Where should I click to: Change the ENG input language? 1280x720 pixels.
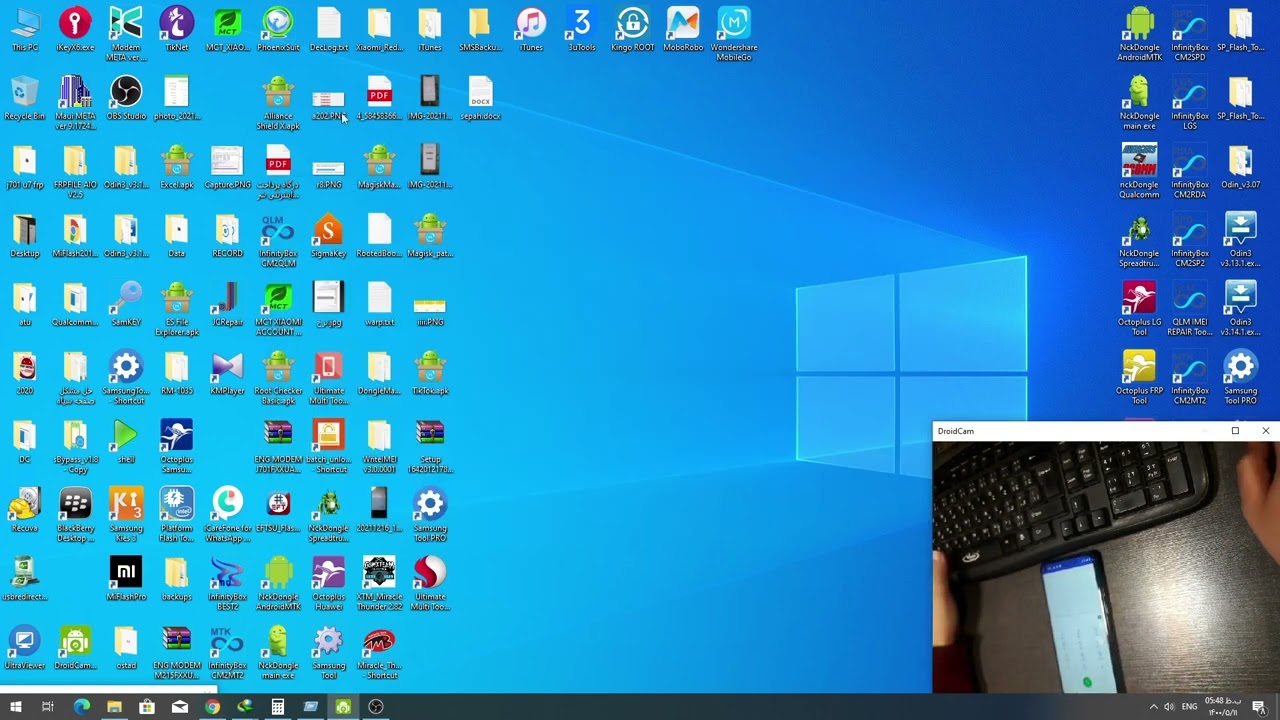(x=1190, y=707)
